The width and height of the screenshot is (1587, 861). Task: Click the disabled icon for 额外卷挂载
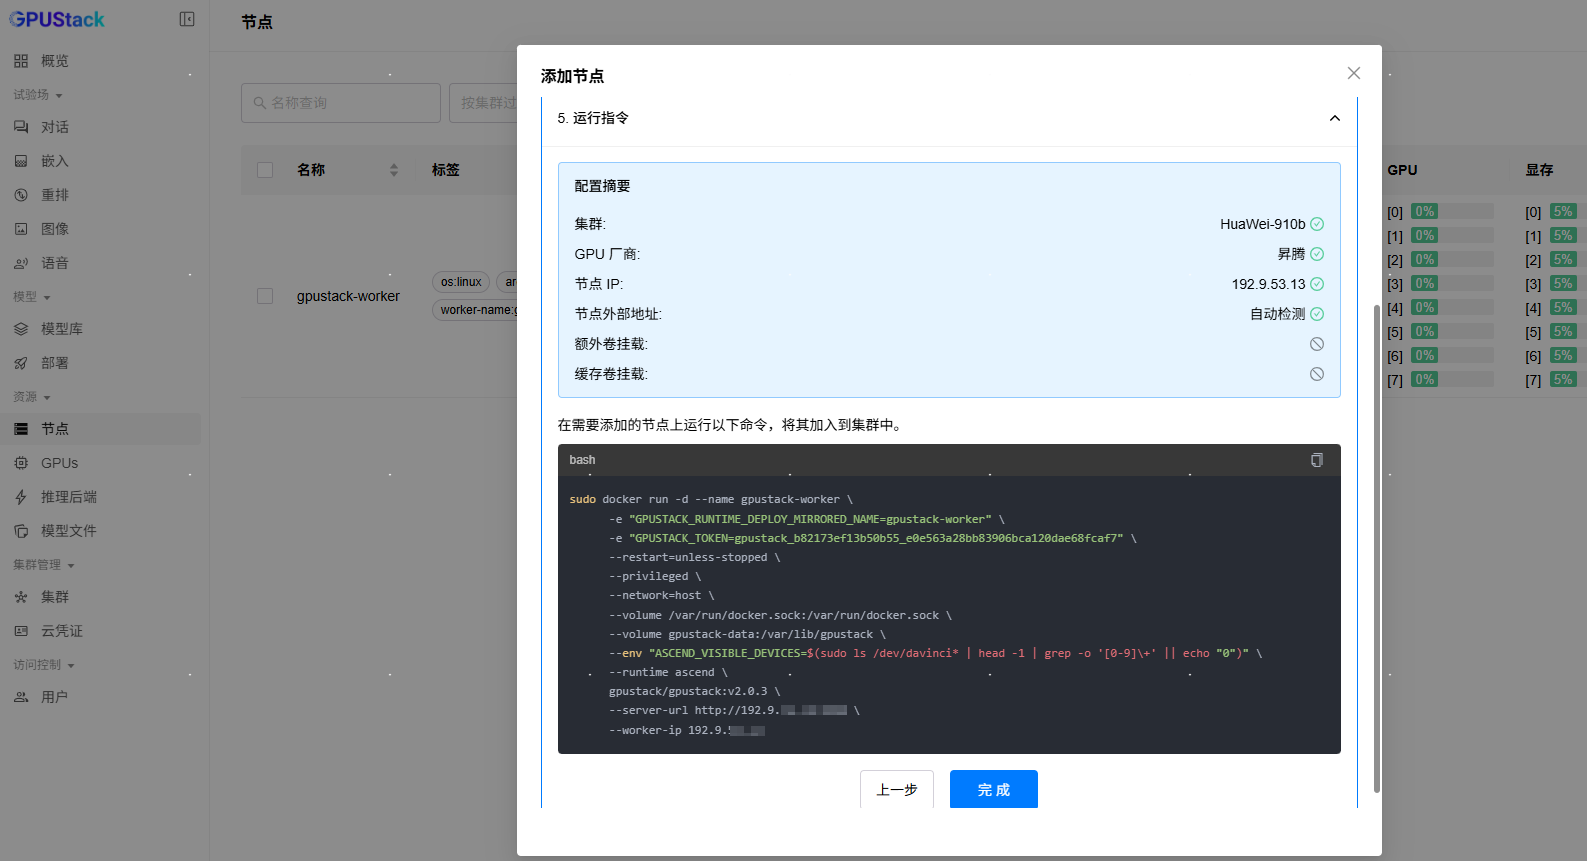tap(1317, 344)
